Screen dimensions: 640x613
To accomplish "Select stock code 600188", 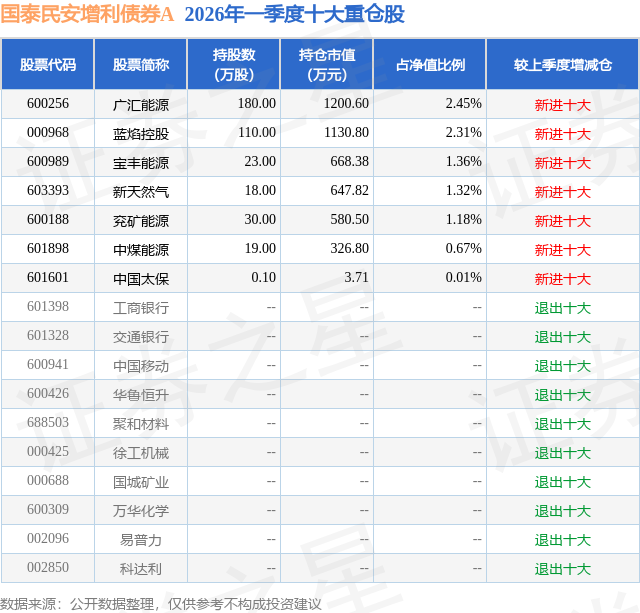I will (x=48, y=220).
